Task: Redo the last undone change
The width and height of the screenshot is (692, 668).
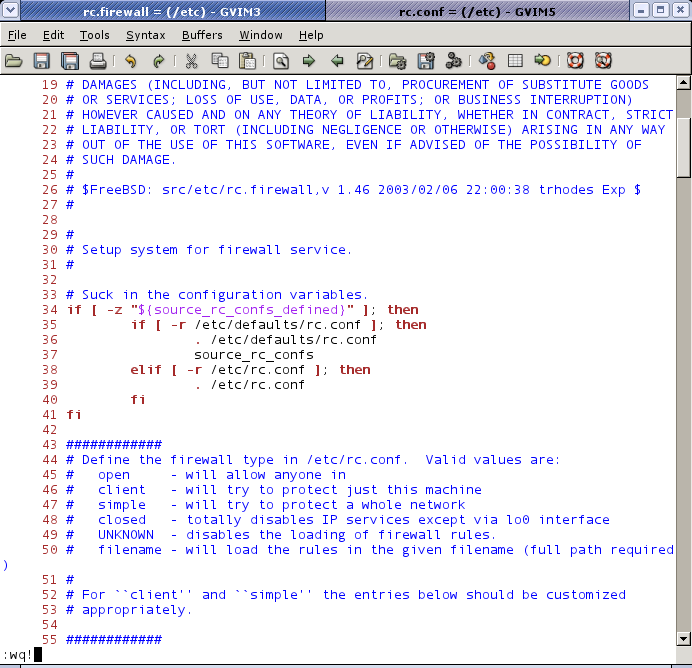Action: tap(158, 60)
